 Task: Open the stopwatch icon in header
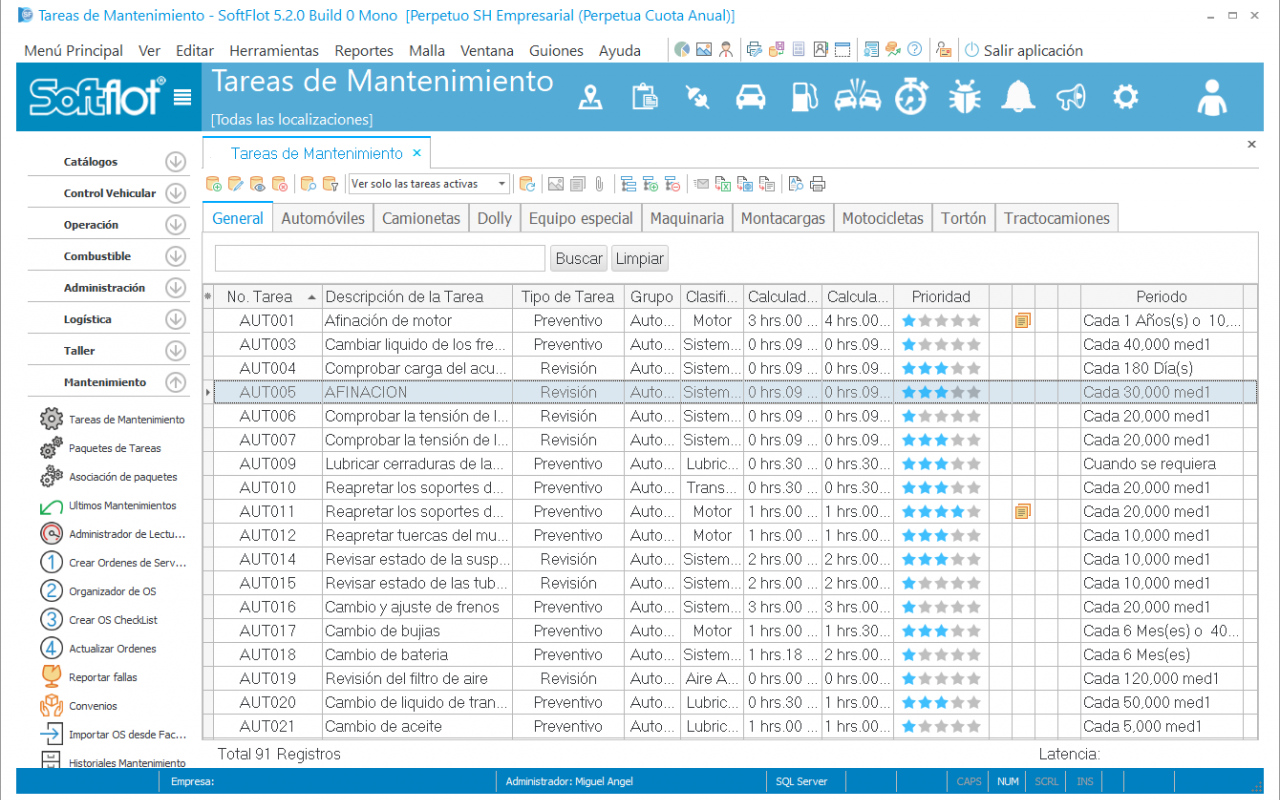click(x=911, y=96)
